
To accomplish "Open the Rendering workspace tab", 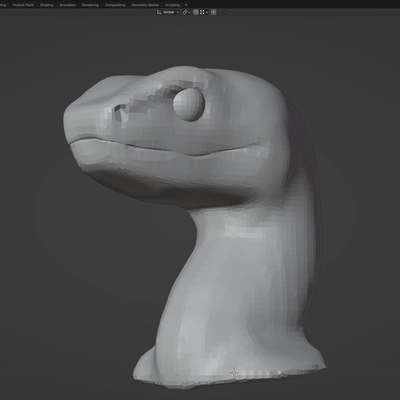I will 90,5.
